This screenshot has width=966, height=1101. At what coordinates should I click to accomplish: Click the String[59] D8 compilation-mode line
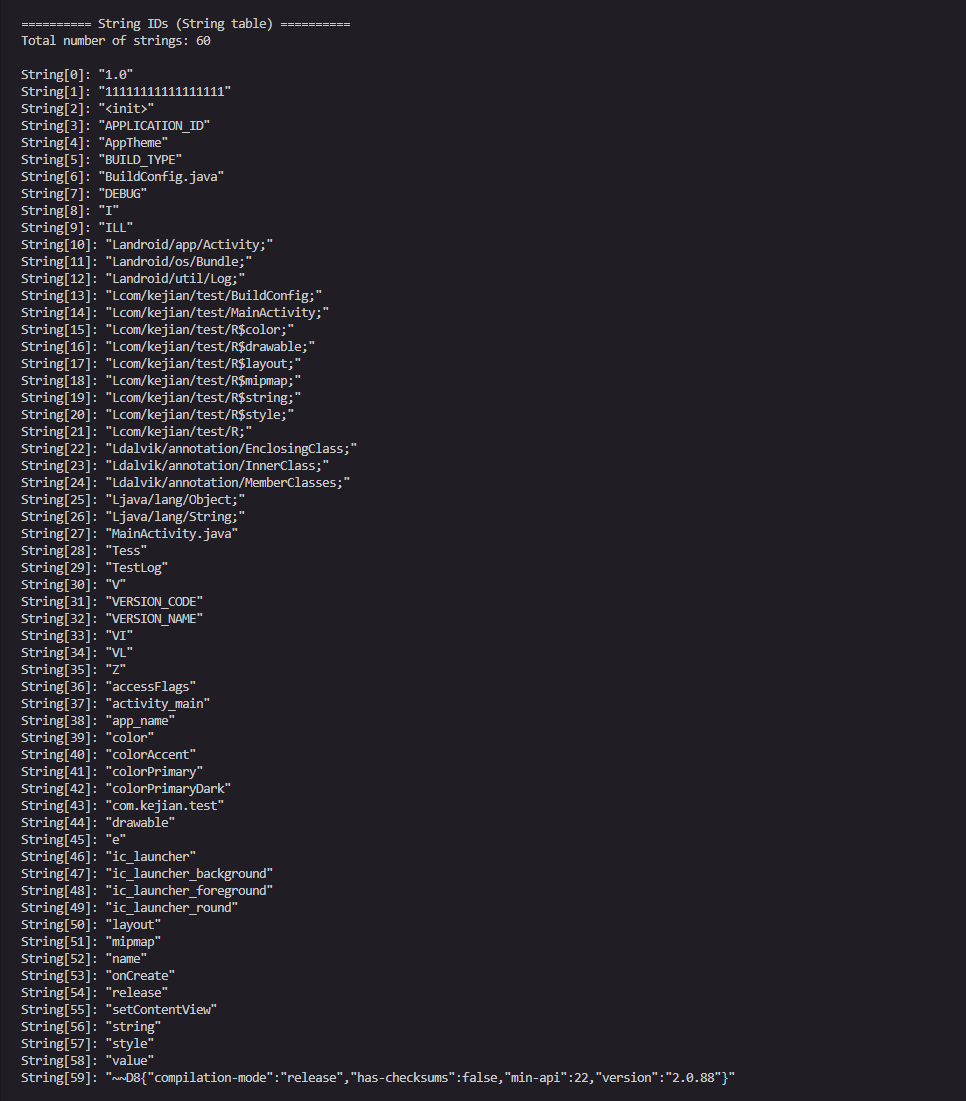click(x=378, y=1078)
